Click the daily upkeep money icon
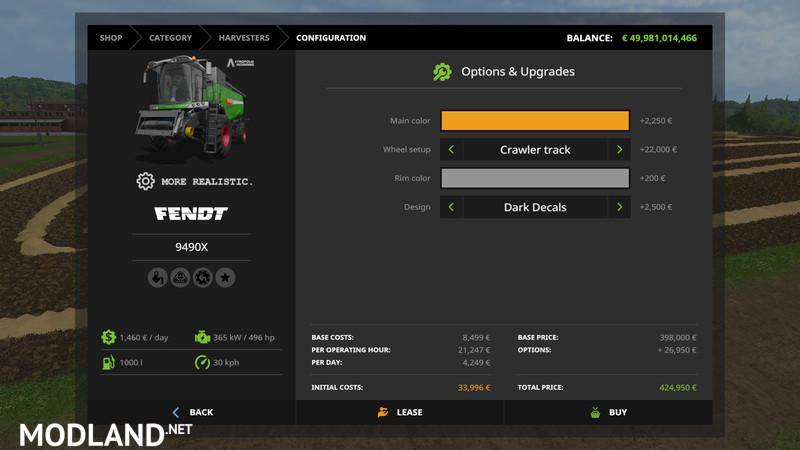800x450 pixels. pyautogui.click(x=108, y=337)
